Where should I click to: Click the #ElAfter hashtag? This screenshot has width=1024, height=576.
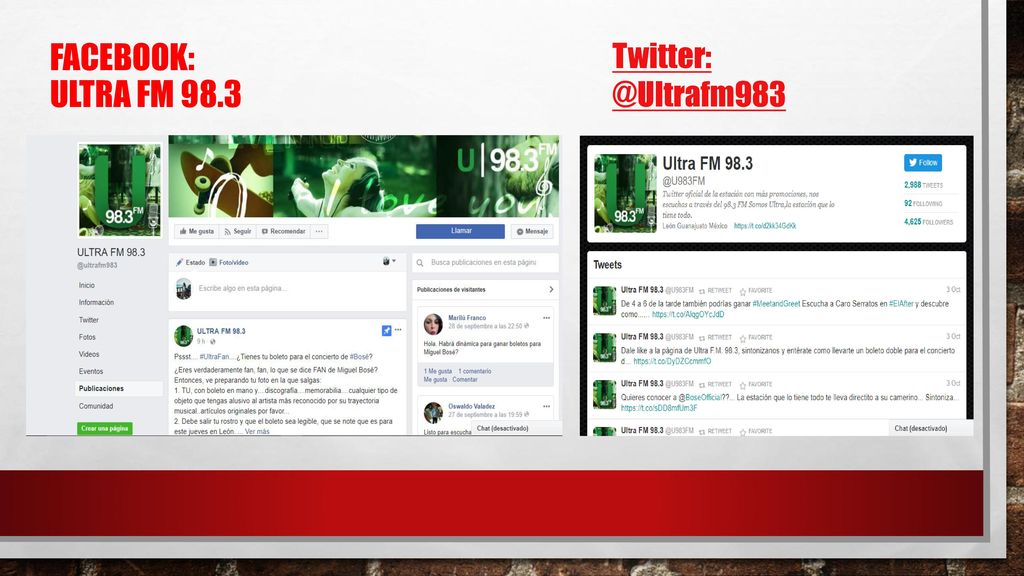point(901,304)
